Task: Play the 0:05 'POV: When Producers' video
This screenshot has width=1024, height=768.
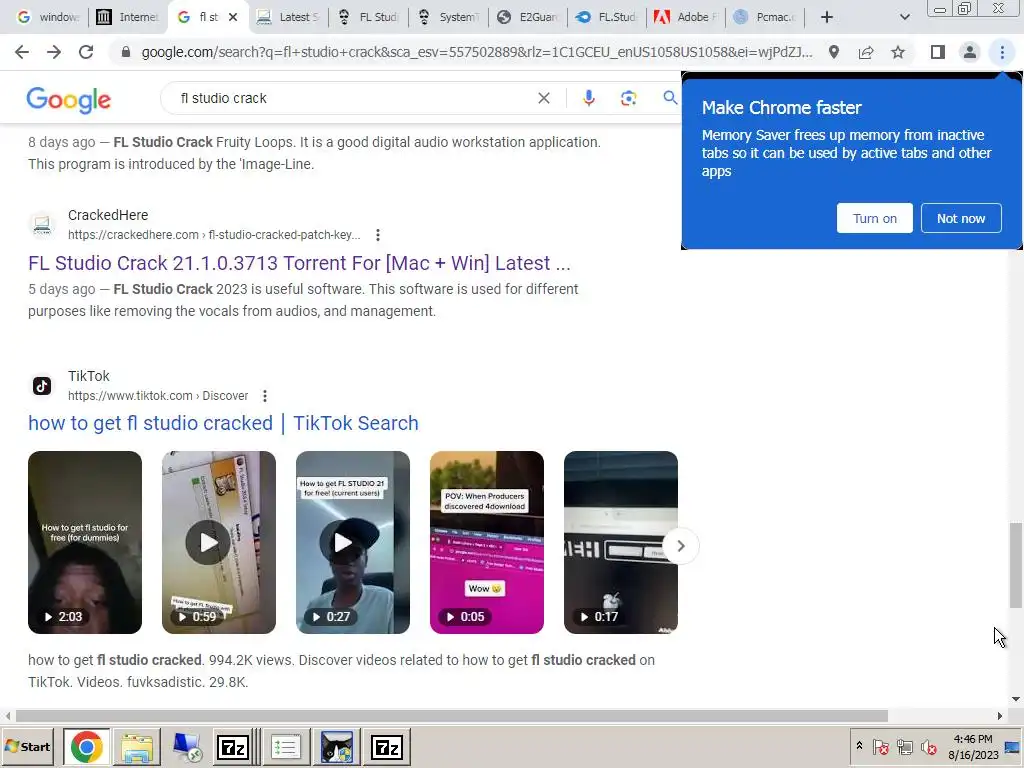Action: [487, 542]
